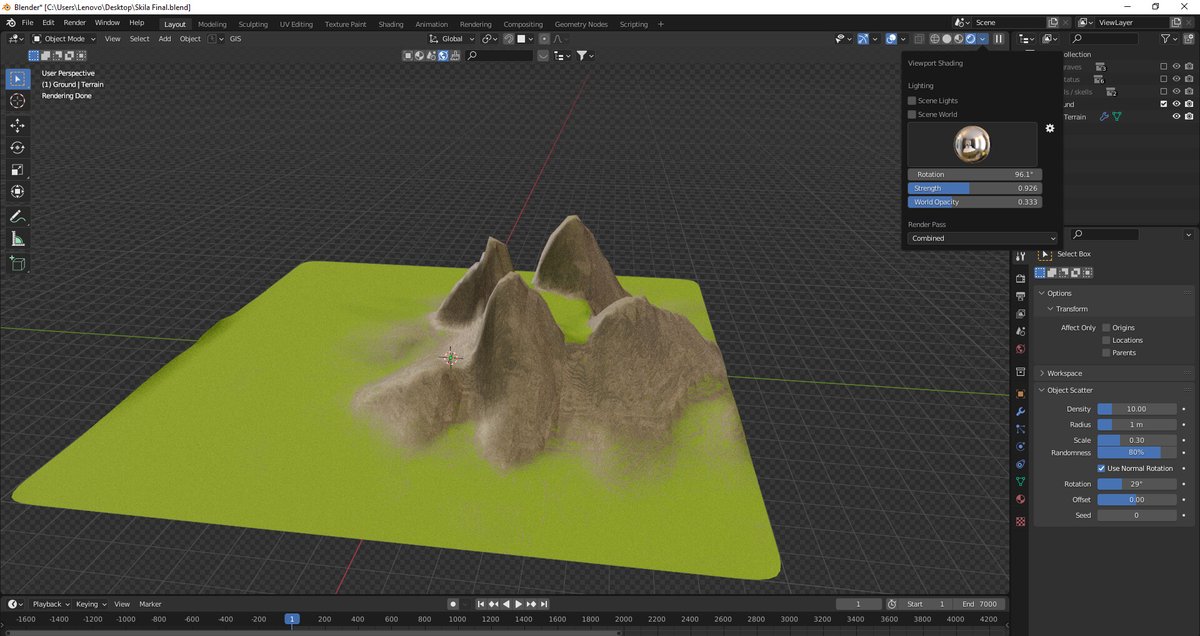Hide the Terrain object with its eye icon
The height and width of the screenshot is (636, 1200).
pos(1176,116)
